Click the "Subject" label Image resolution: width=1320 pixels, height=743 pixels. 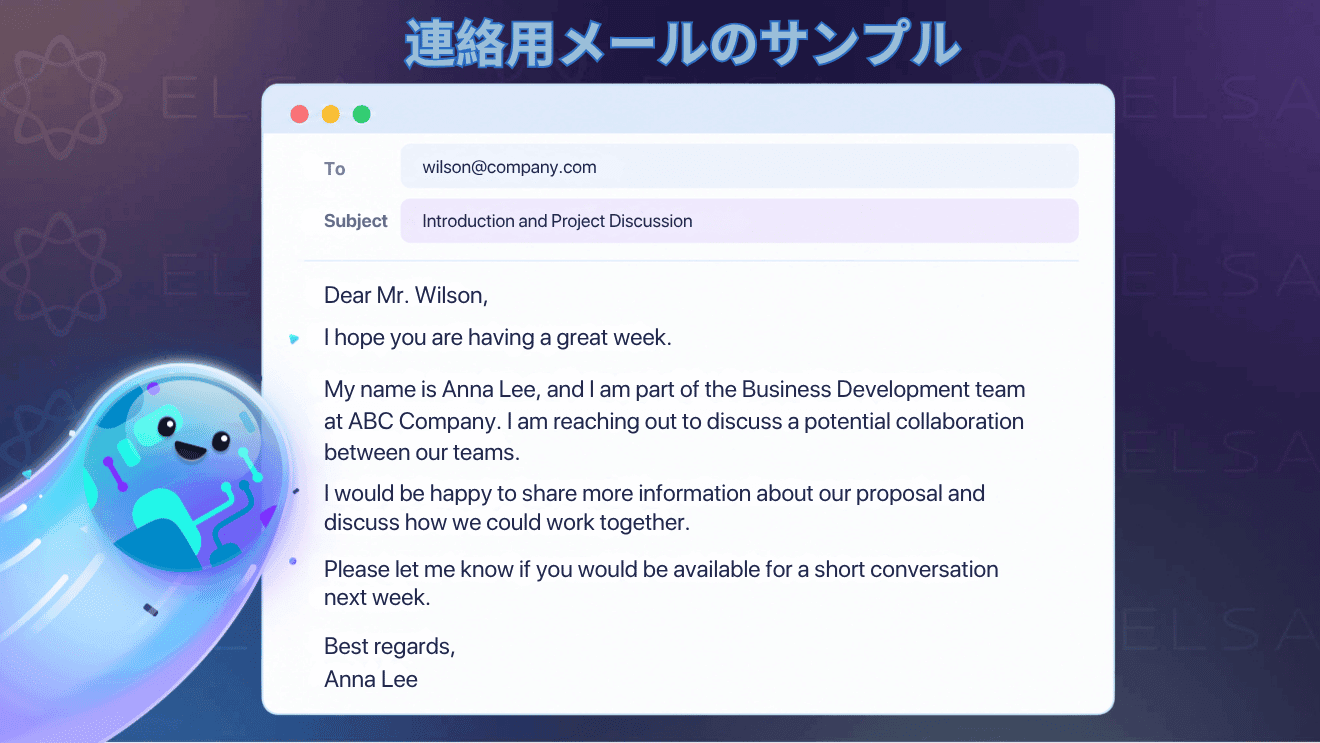[x=356, y=221]
